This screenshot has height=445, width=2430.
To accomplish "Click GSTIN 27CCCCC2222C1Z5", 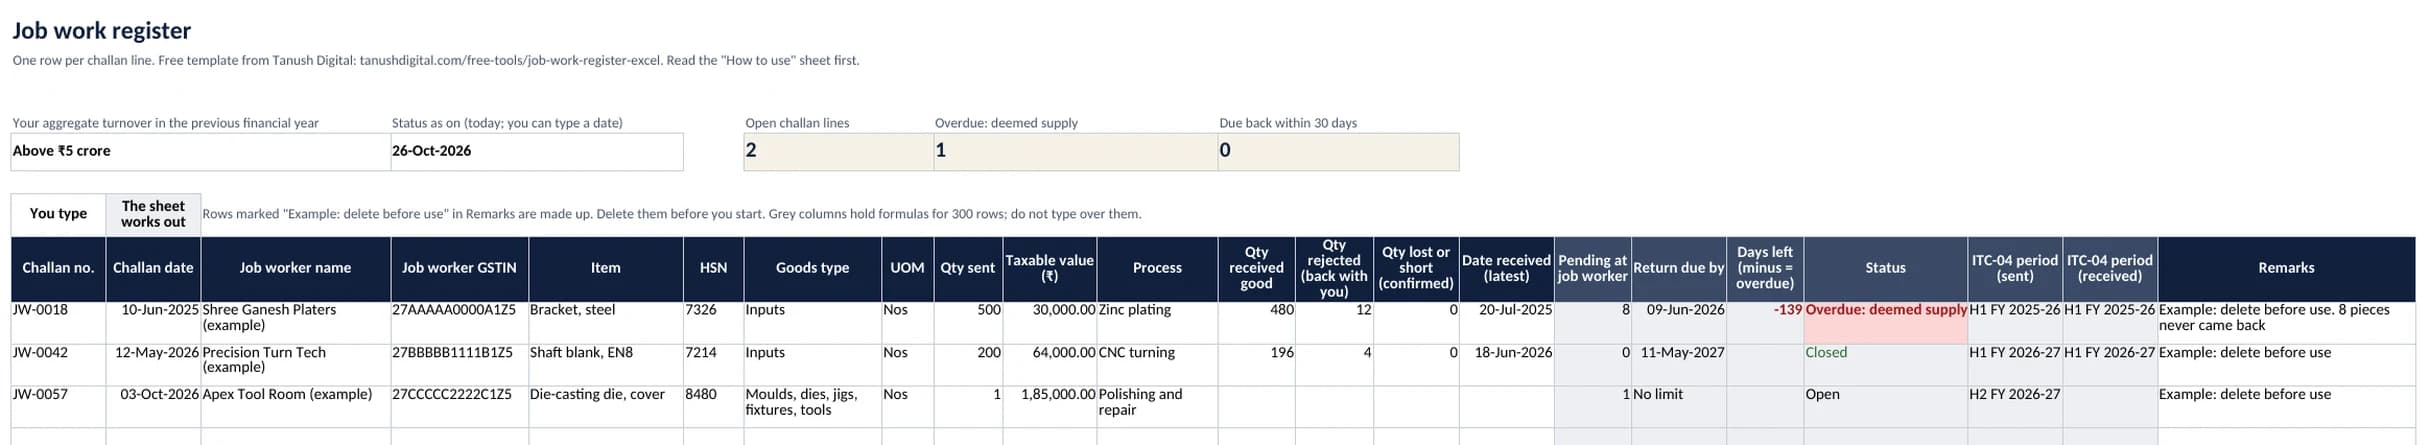I will tap(460, 407).
